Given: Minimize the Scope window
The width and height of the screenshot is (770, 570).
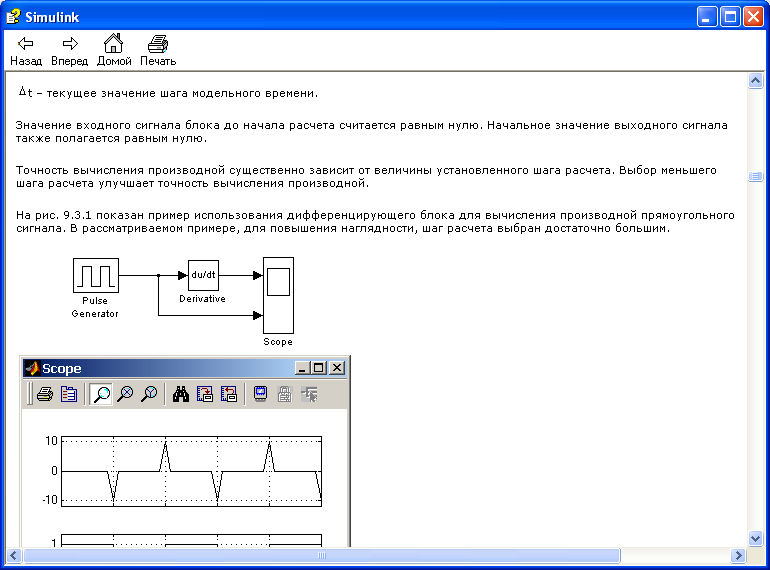Looking at the screenshot, I should 302,368.
